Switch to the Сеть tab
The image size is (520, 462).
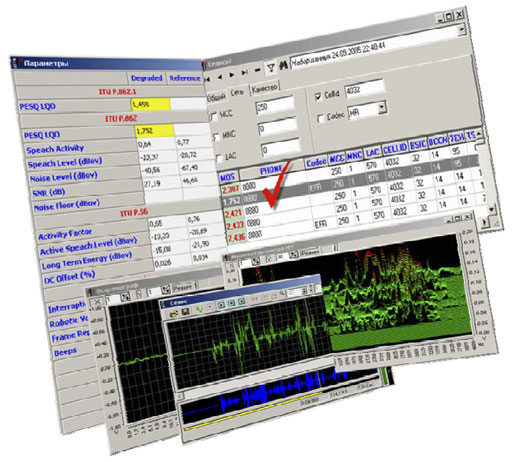point(237,93)
